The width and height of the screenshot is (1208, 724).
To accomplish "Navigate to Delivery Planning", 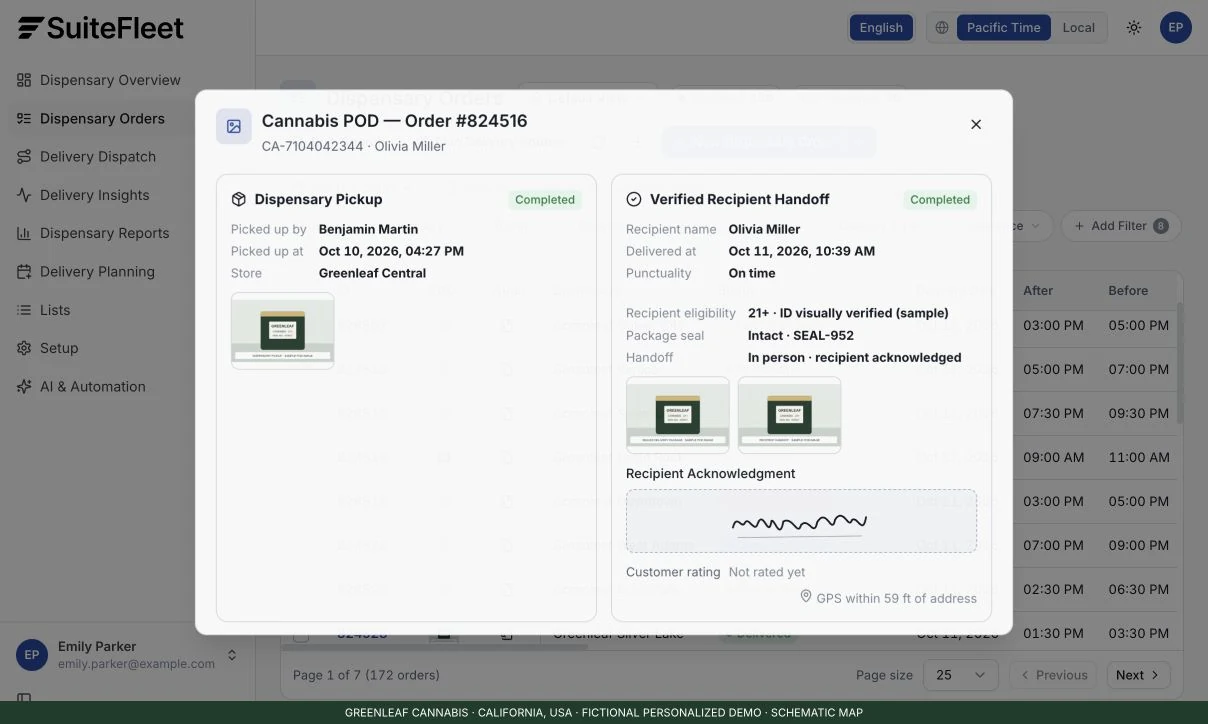I will tap(97, 271).
